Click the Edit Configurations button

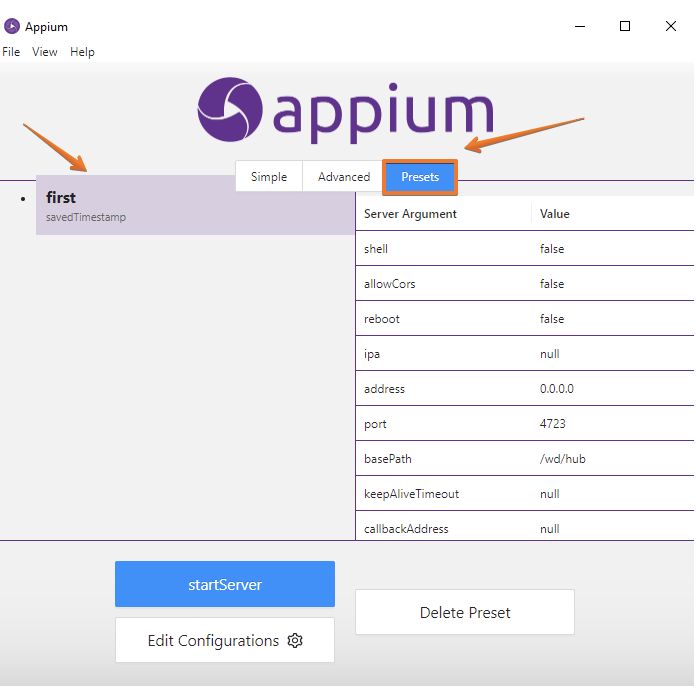[x=225, y=640]
